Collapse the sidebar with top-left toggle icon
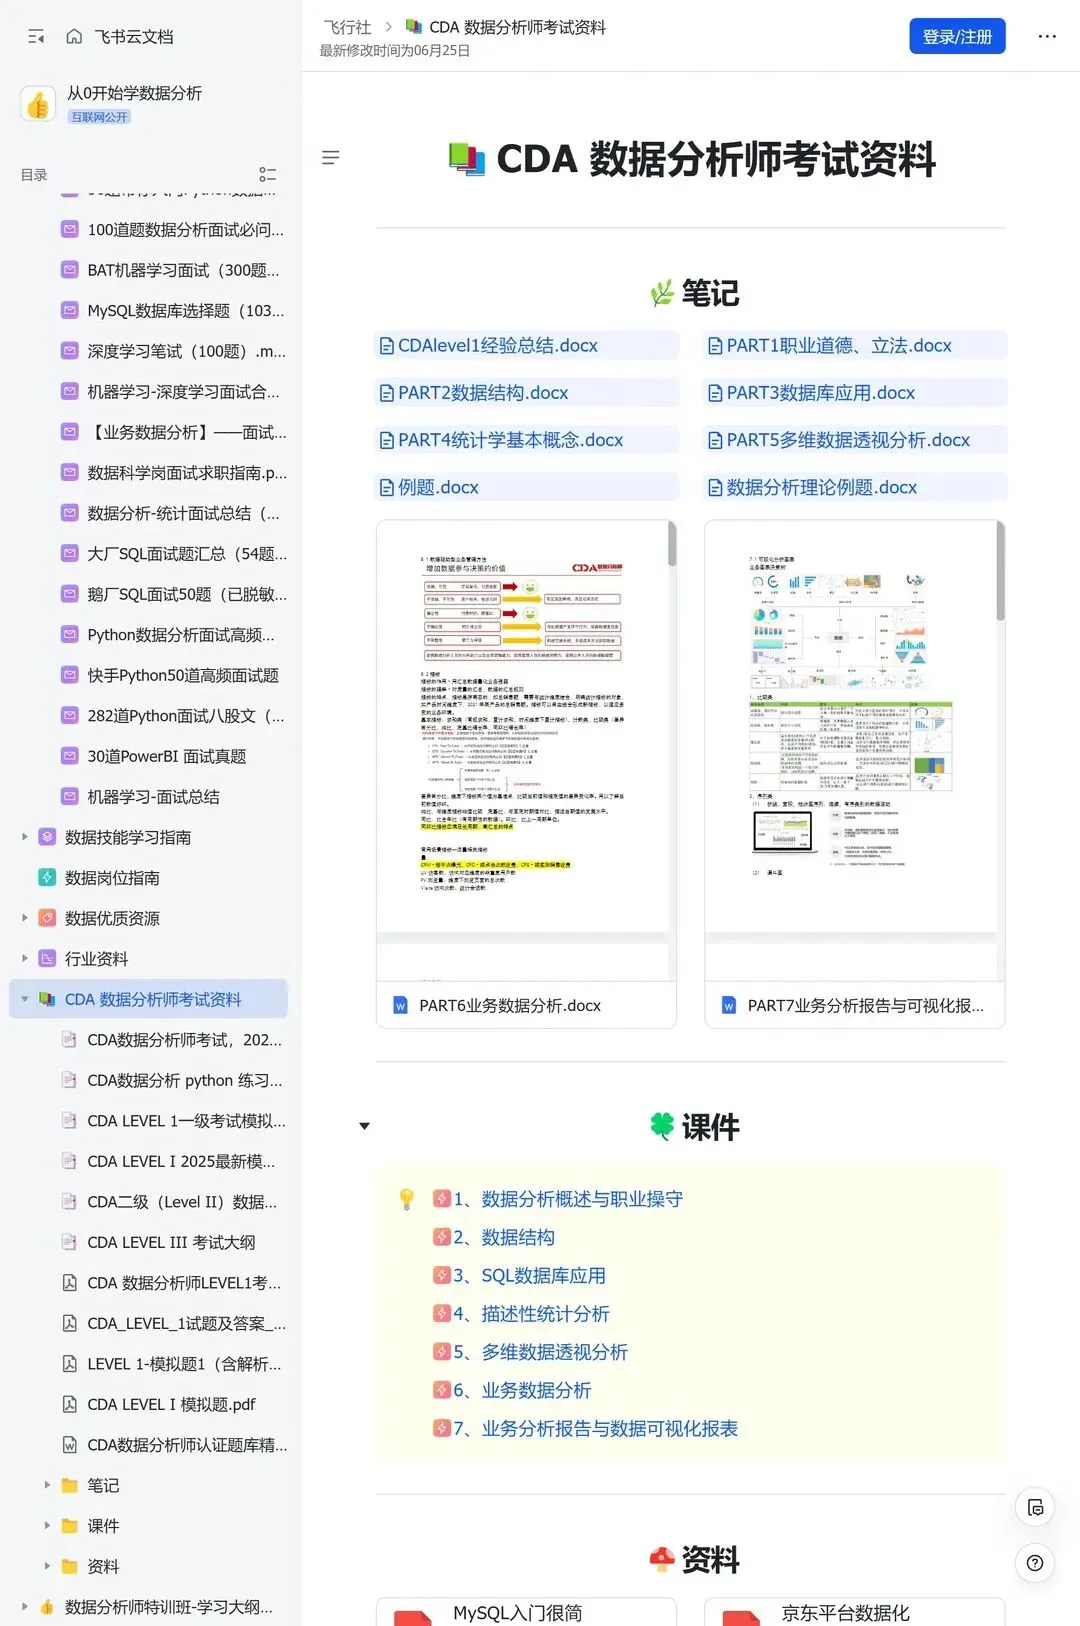Screen dimensions: 1080x1626 click(x=37, y=37)
